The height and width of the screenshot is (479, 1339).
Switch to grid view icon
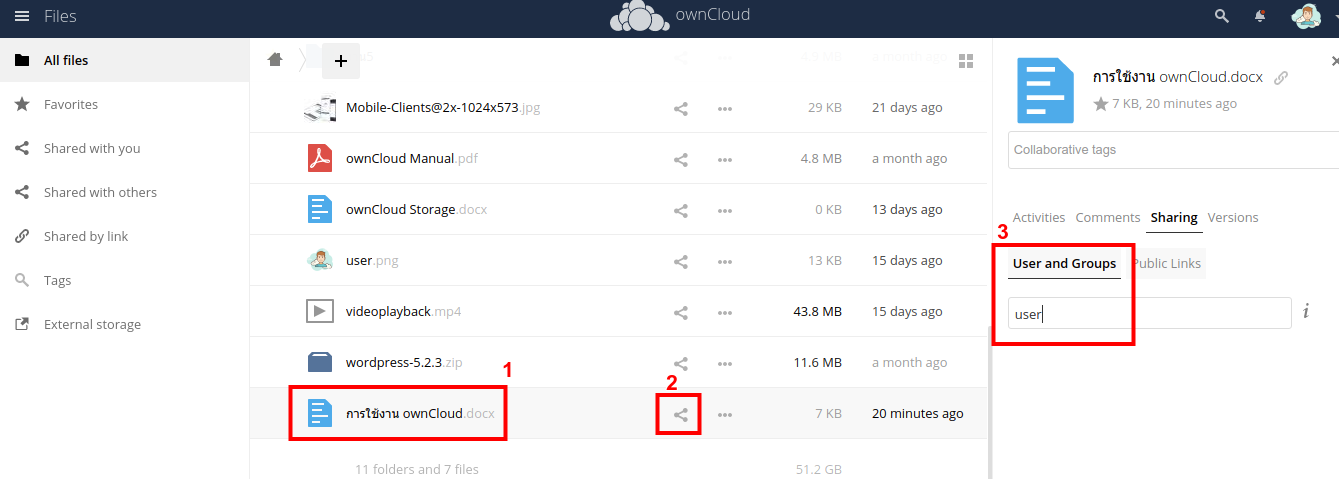[x=966, y=61]
